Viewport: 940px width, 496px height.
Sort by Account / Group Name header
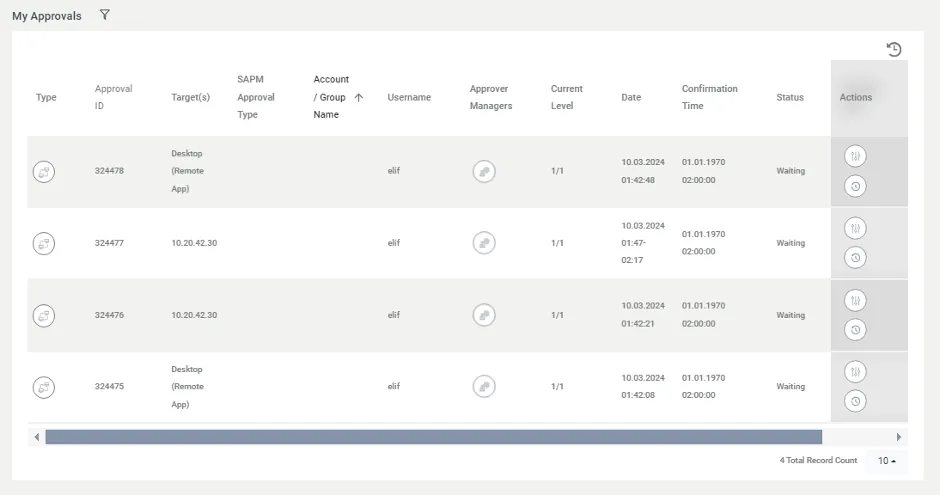(x=331, y=97)
